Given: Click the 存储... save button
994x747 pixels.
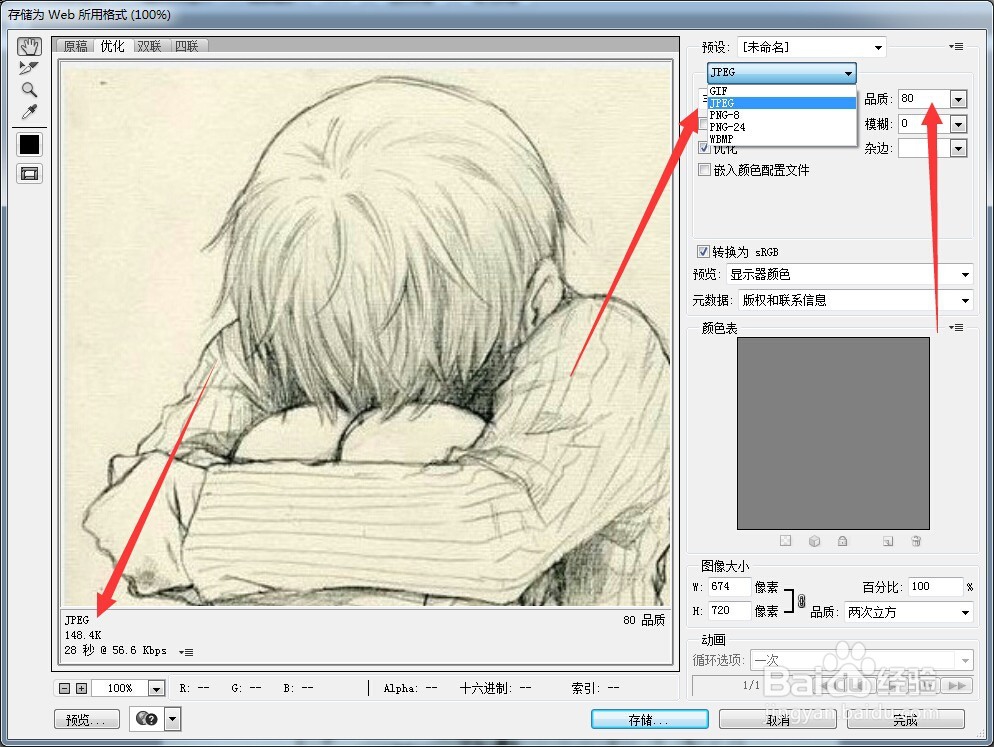Looking at the screenshot, I should [x=649, y=719].
